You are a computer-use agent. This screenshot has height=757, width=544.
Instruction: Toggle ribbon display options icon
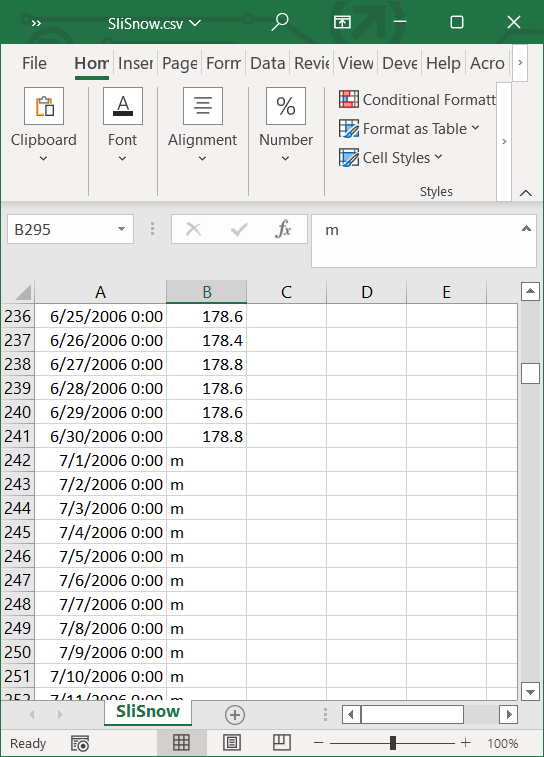(342, 22)
